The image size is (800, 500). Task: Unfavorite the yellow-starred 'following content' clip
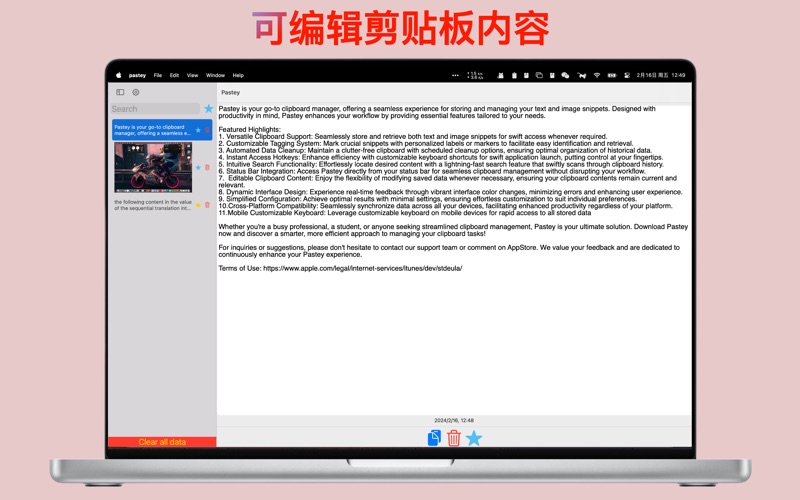coord(198,205)
